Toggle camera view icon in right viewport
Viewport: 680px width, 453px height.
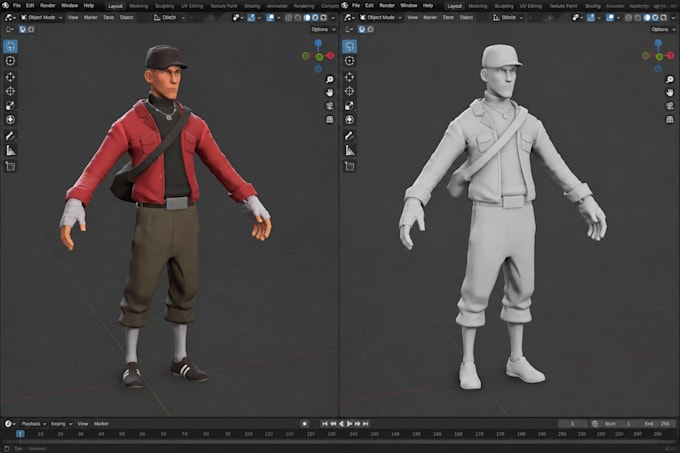point(670,106)
